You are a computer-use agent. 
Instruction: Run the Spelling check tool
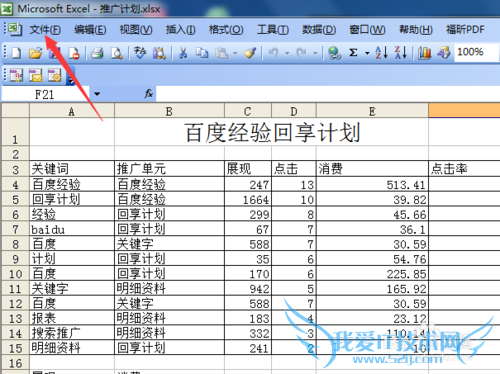(140, 53)
